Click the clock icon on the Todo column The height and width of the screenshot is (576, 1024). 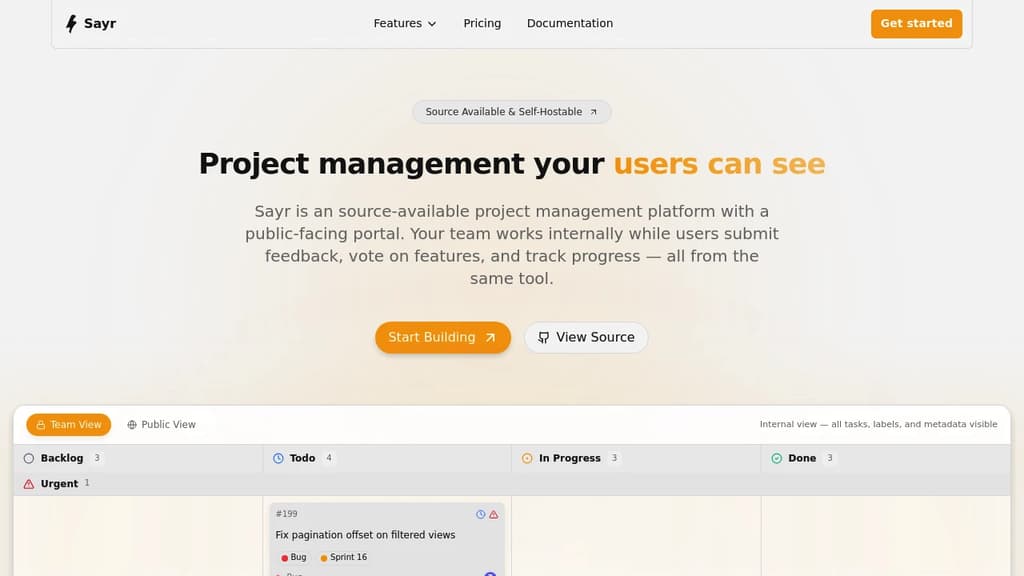pyautogui.click(x=277, y=457)
